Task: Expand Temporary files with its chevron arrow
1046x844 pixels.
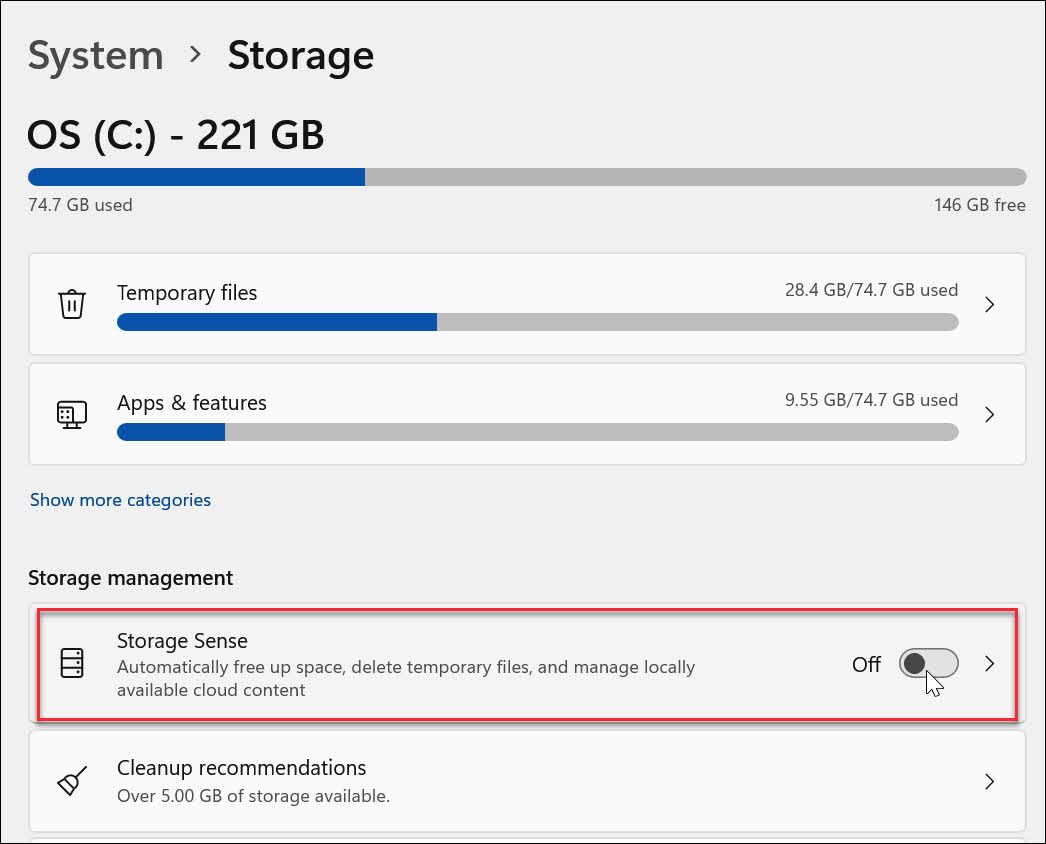Action: (x=989, y=304)
